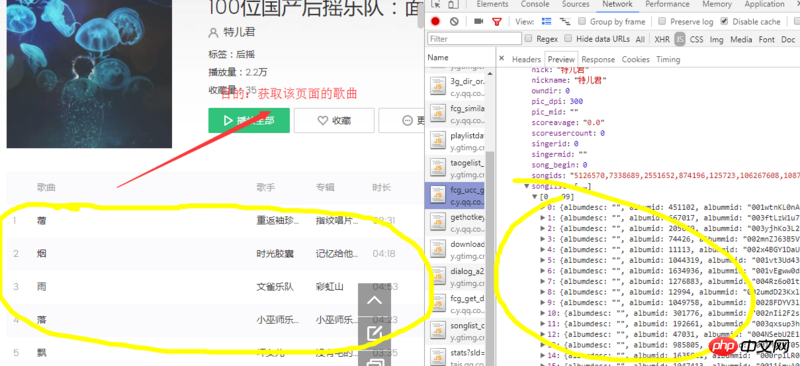This screenshot has width=800, height=366.
Task: Open the Application tab
Action: [764, 4]
